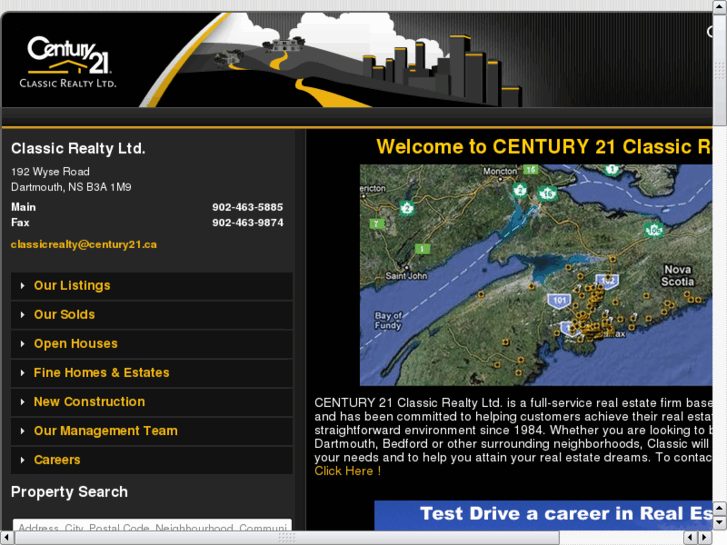Click the Century 21 Classic Realty logo
This screenshot has width=727, height=545.
[68, 62]
